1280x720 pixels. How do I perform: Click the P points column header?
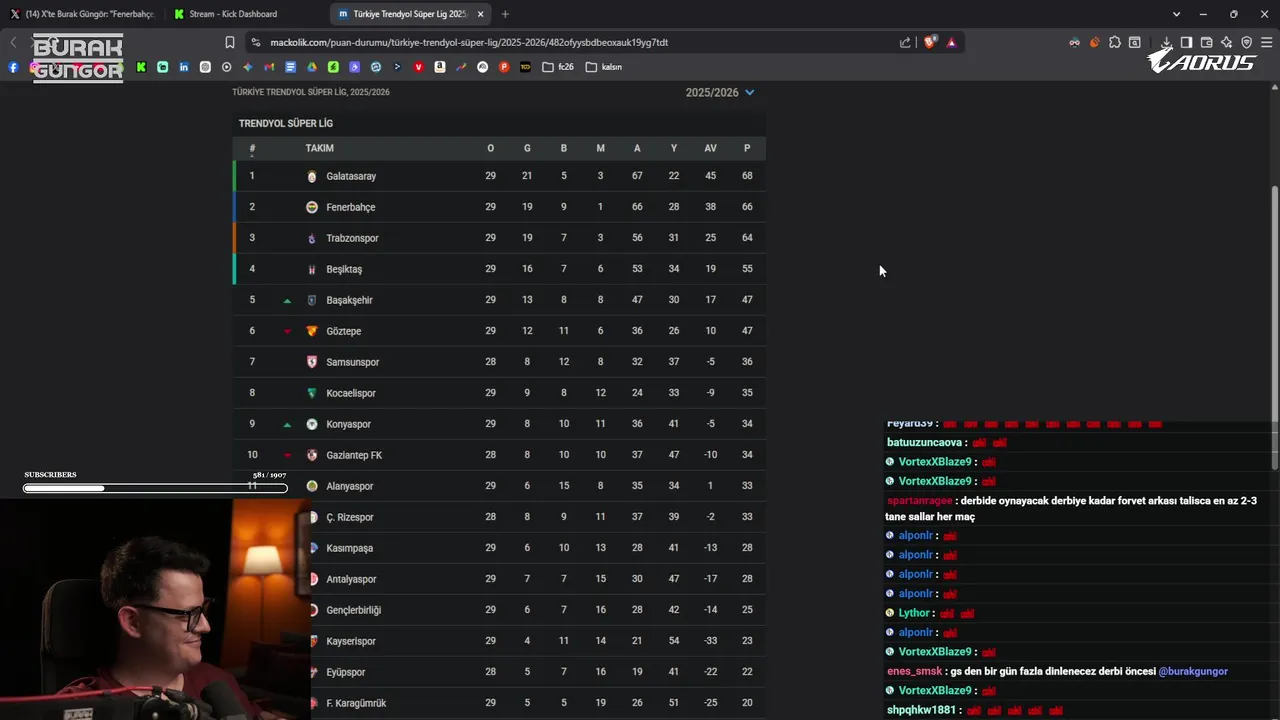747,148
